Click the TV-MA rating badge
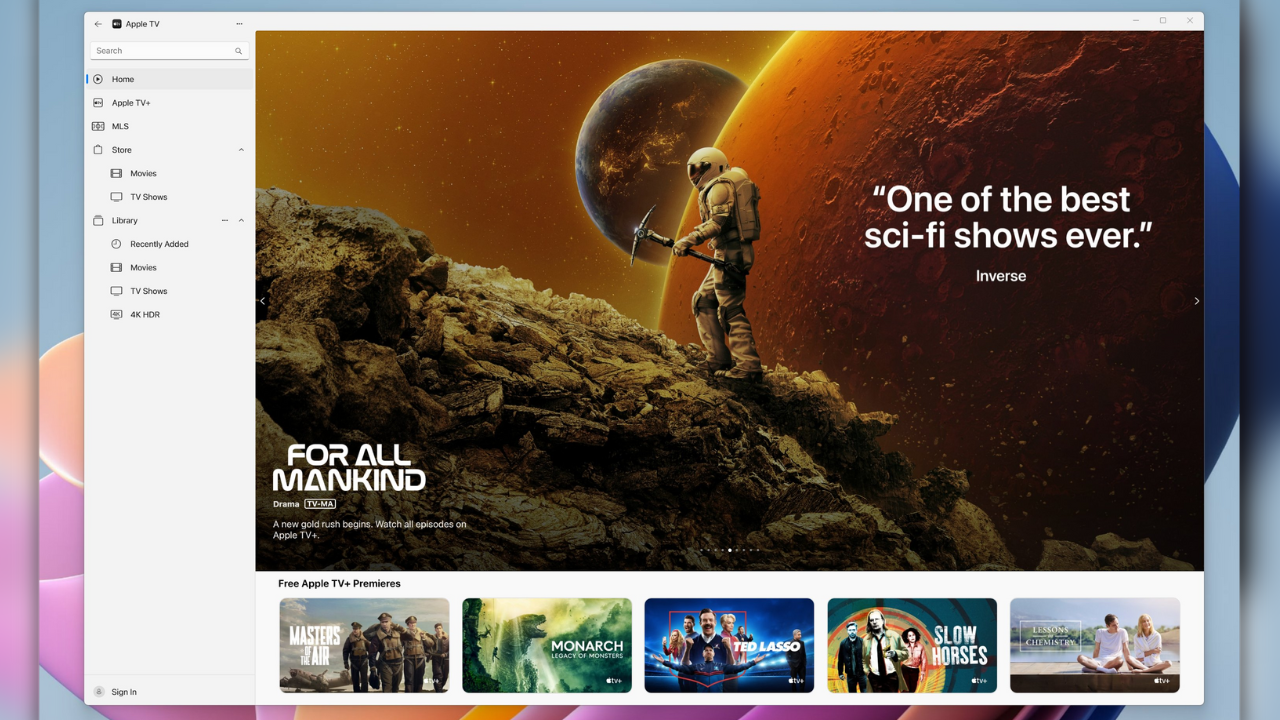This screenshot has width=1280, height=720. 320,504
